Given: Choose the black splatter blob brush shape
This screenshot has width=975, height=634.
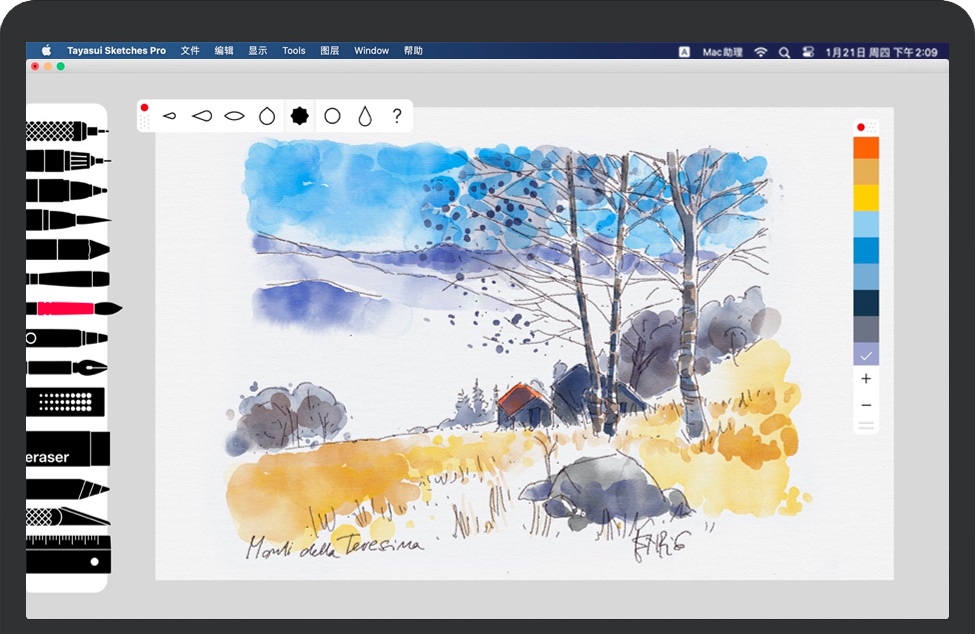Looking at the screenshot, I should (x=300, y=116).
